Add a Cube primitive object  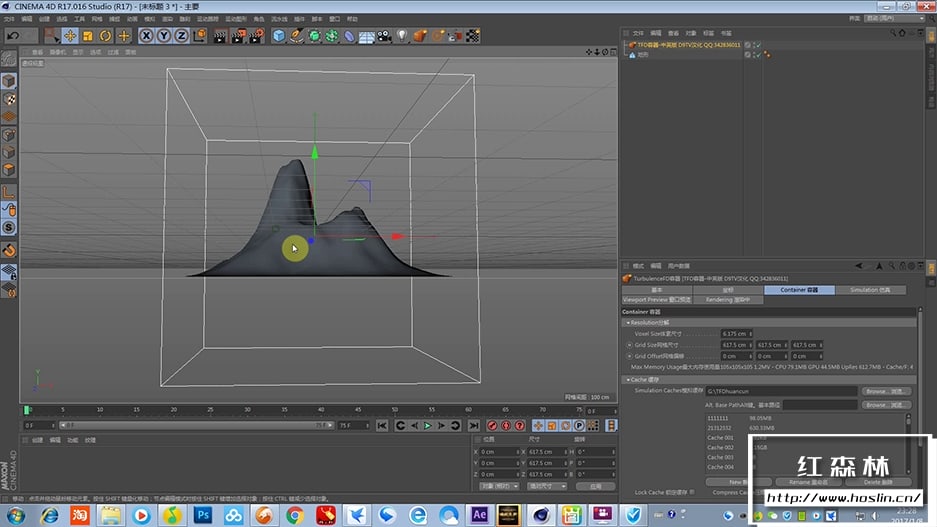click(278, 36)
